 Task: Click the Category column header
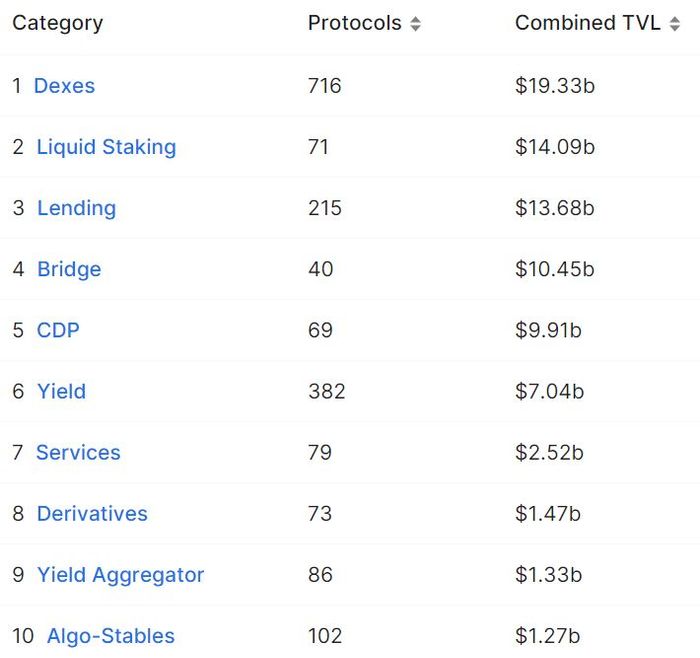(x=58, y=24)
